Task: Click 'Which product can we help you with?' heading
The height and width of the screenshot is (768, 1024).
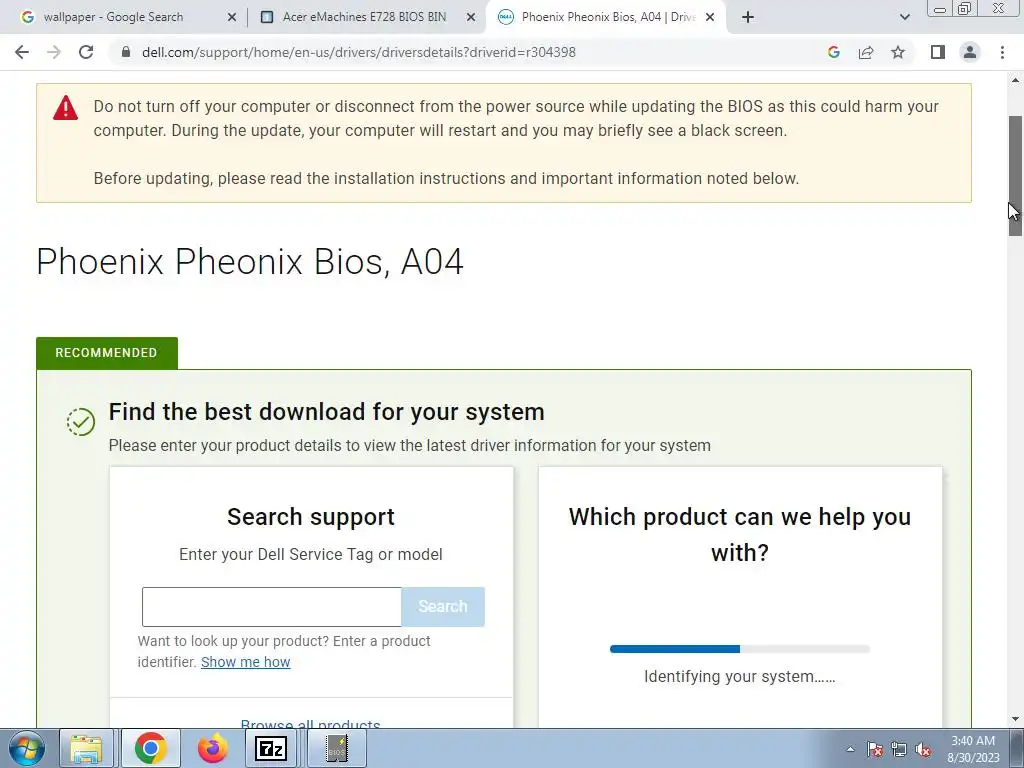Action: [740, 534]
